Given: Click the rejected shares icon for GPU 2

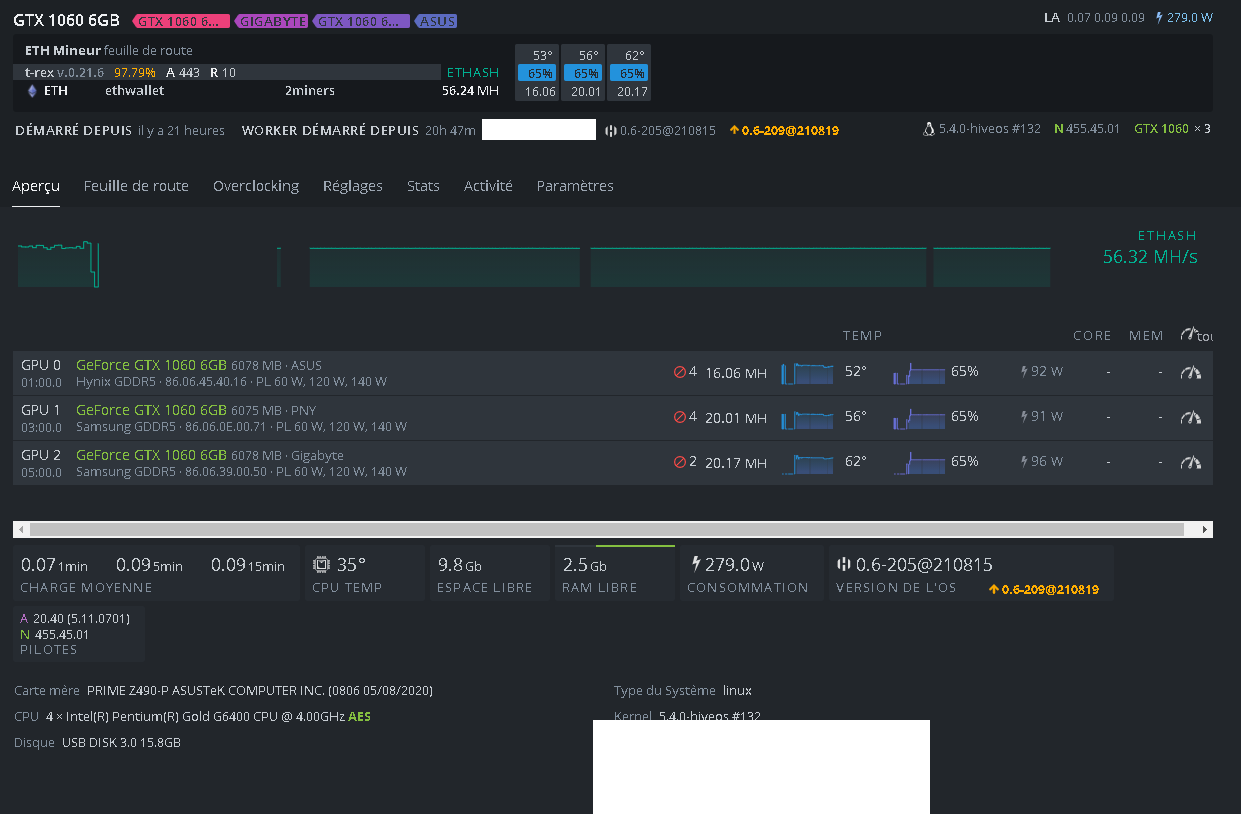Looking at the screenshot, I should coord(680,462).
